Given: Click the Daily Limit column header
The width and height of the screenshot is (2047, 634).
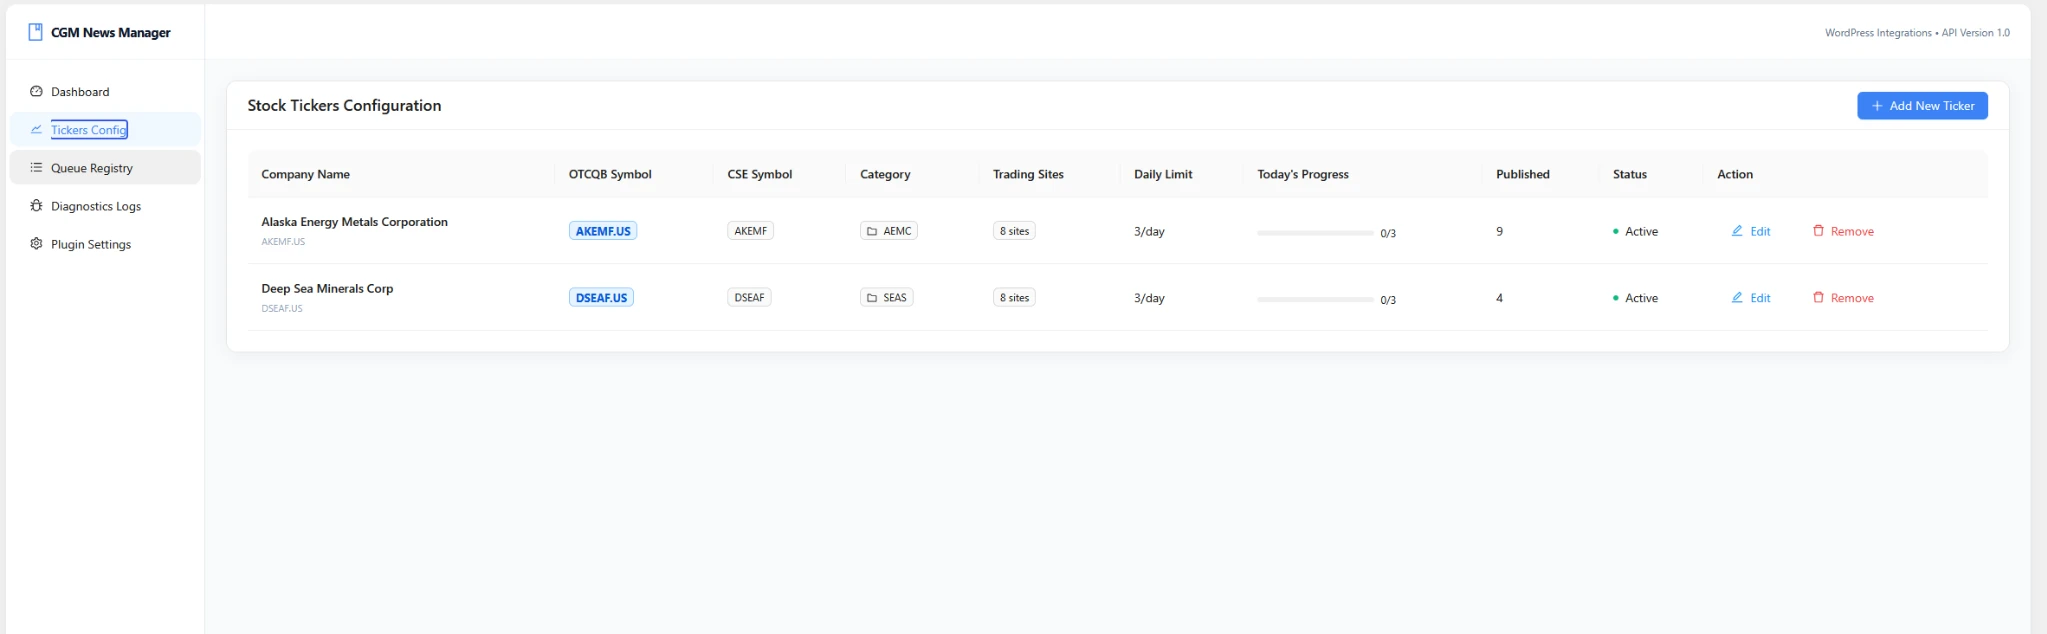Looking at the screenshot, I should coord(1163,174).
